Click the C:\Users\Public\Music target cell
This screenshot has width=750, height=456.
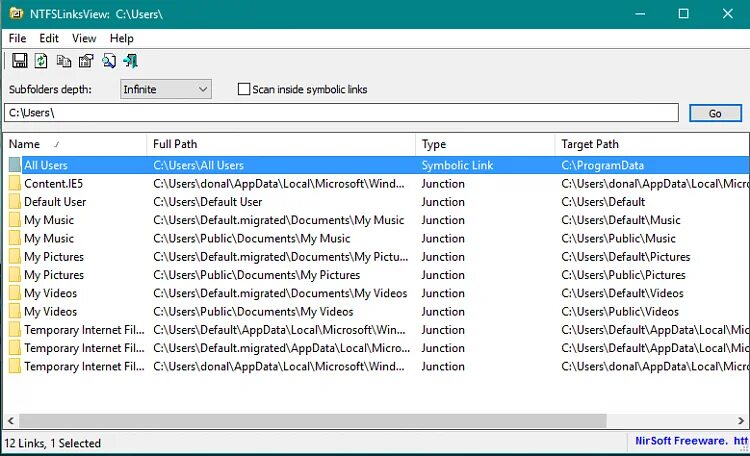pos(618,238)
